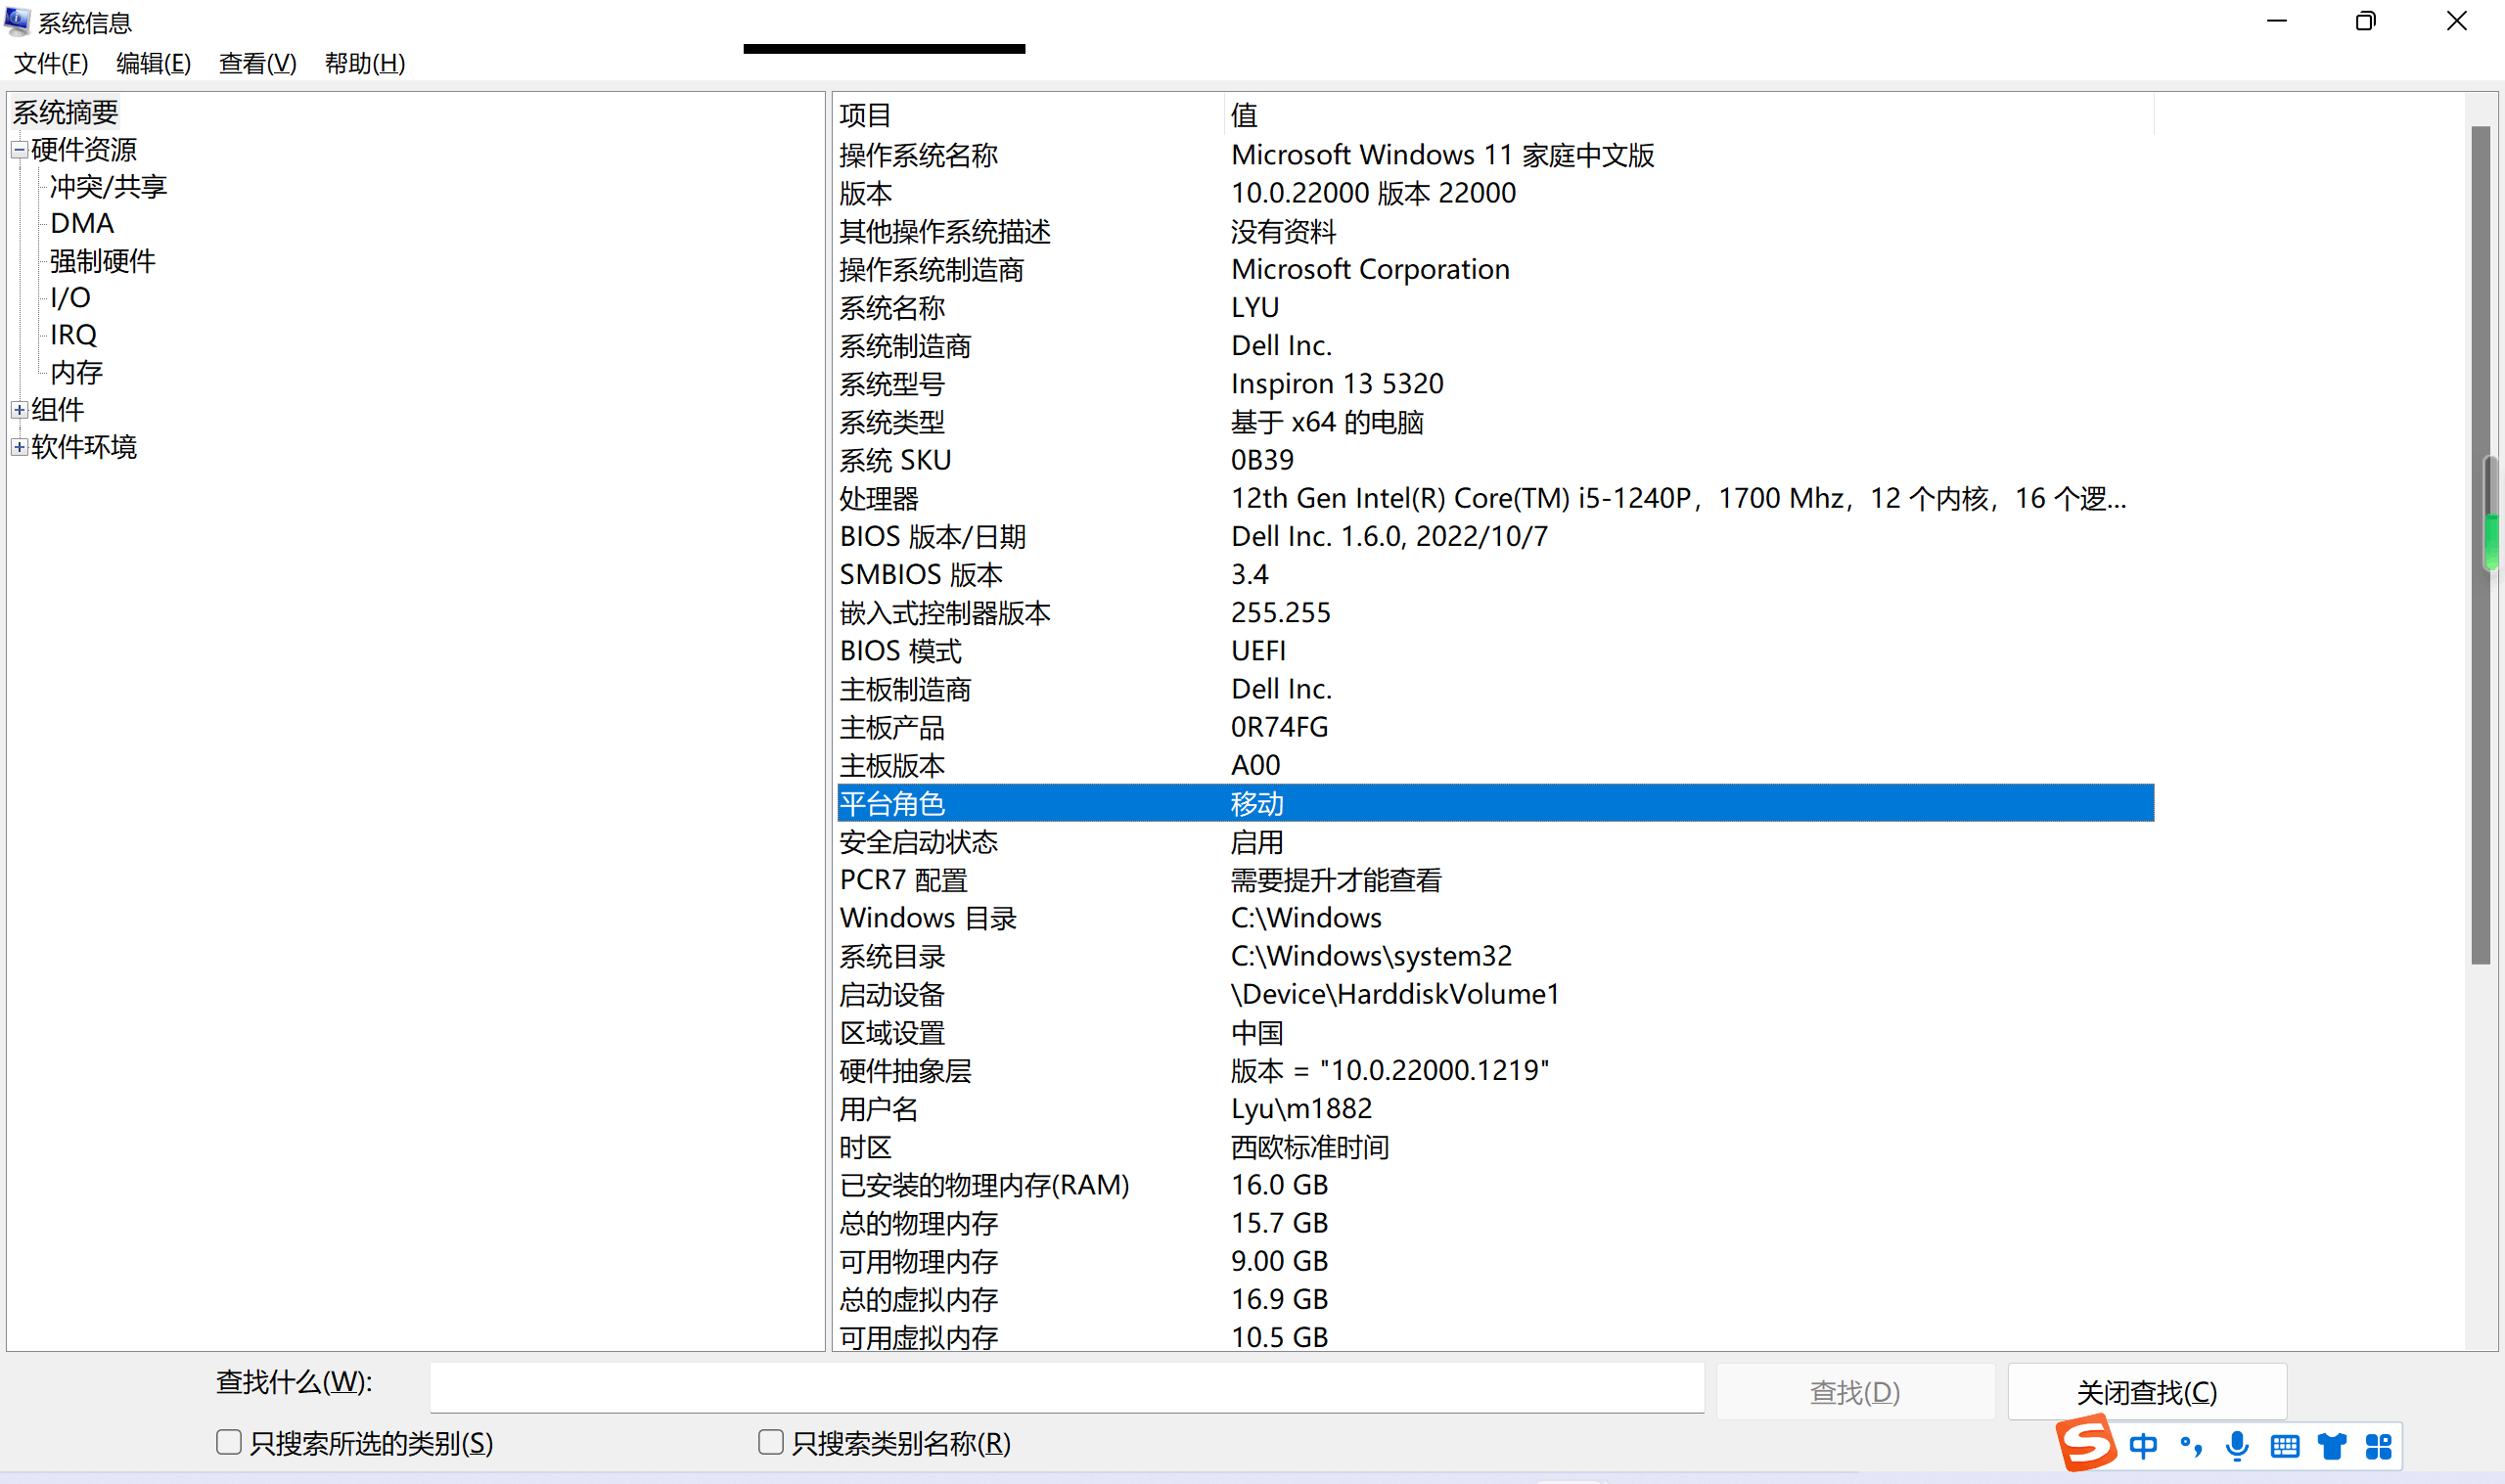Check 只搜索所选的类别(S) checkbox
The height and width of the screenshot is (1484, 2505).
(x=229, y=1442)
